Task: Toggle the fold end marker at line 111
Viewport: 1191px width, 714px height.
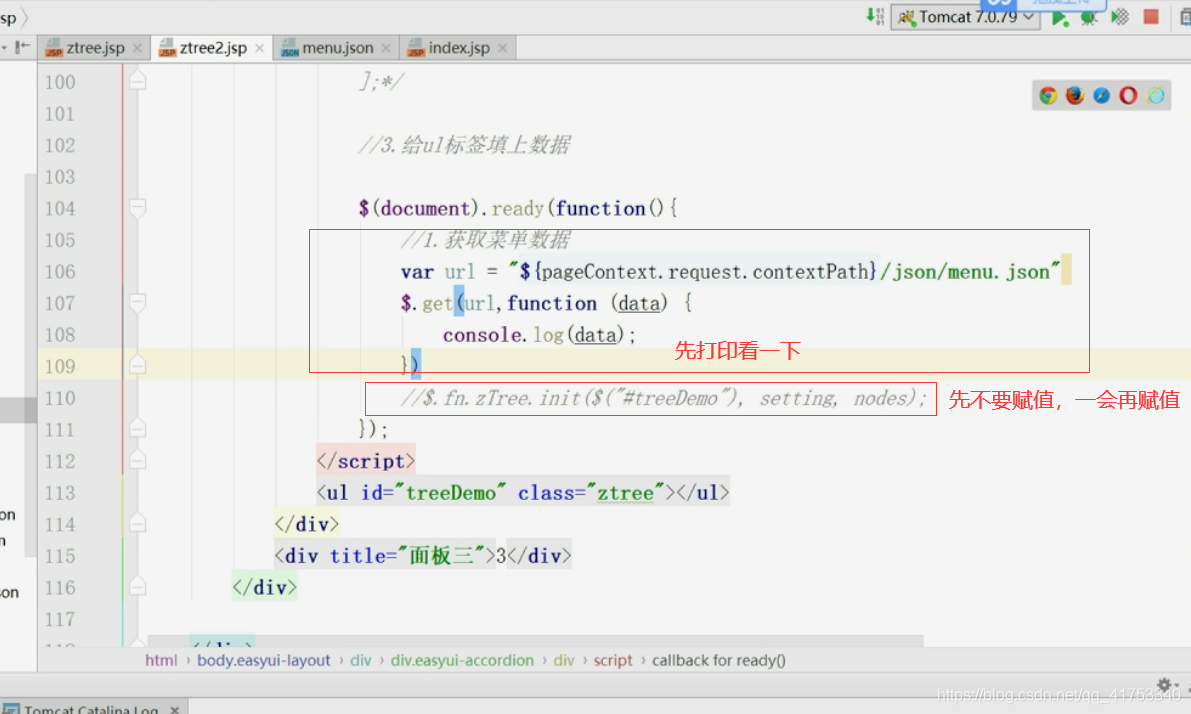Action: [137, 428]
